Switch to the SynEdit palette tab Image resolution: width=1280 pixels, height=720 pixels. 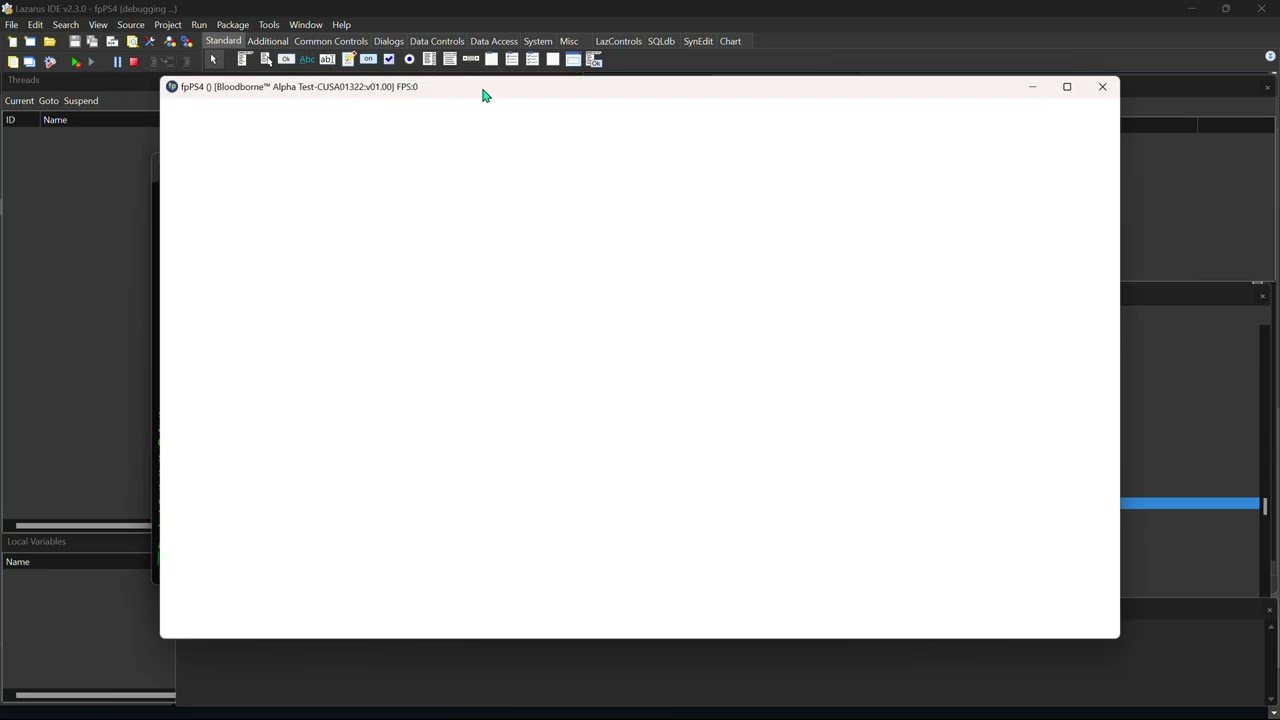click(x=698, y=41)
